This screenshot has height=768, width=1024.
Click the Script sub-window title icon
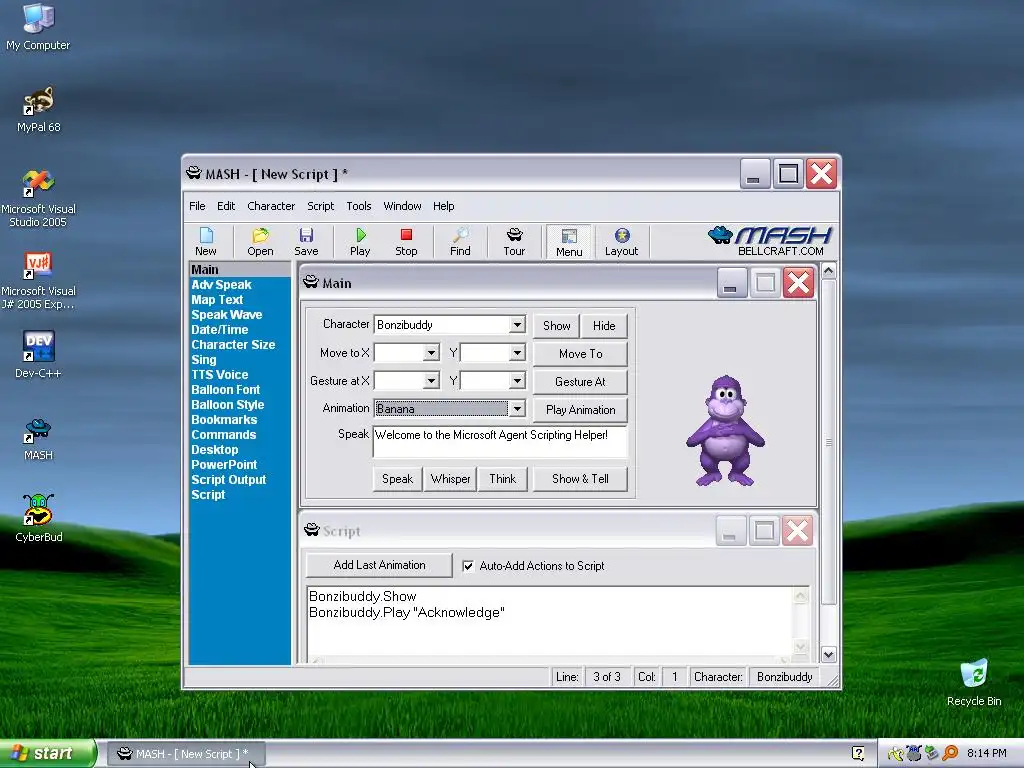point(312,530)
